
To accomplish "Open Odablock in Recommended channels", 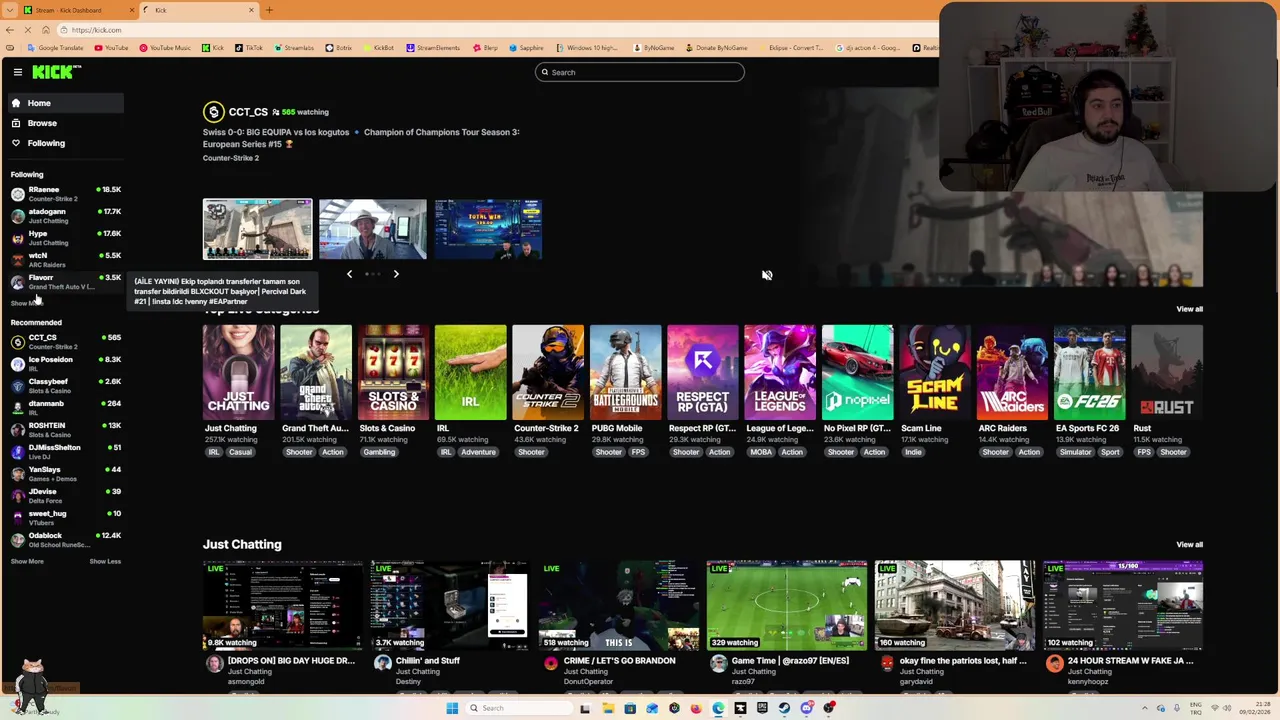I will coord(65,540).
